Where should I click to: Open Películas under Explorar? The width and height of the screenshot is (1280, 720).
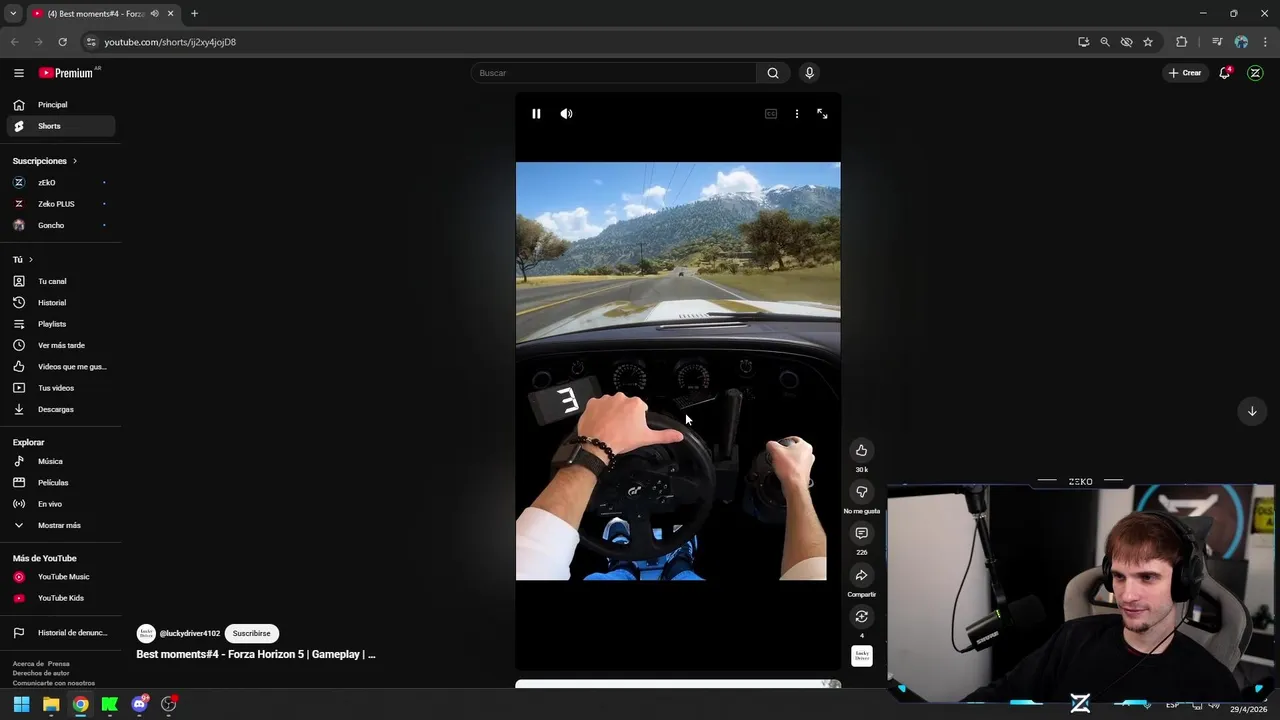pyautogui.click(x=60, y=483)
